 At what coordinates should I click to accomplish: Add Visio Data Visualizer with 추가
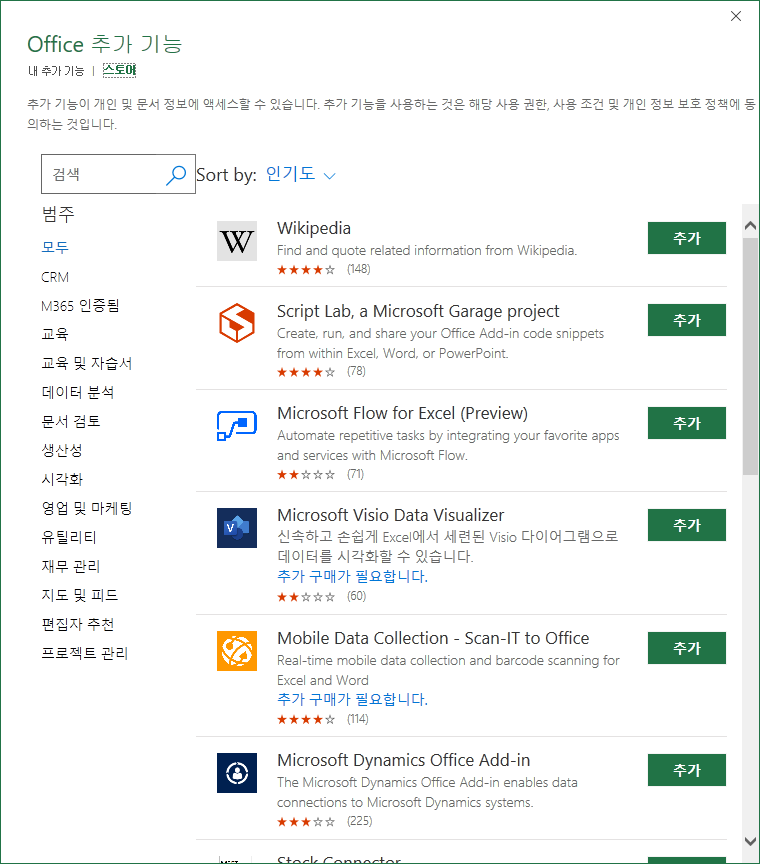point(687,525)
